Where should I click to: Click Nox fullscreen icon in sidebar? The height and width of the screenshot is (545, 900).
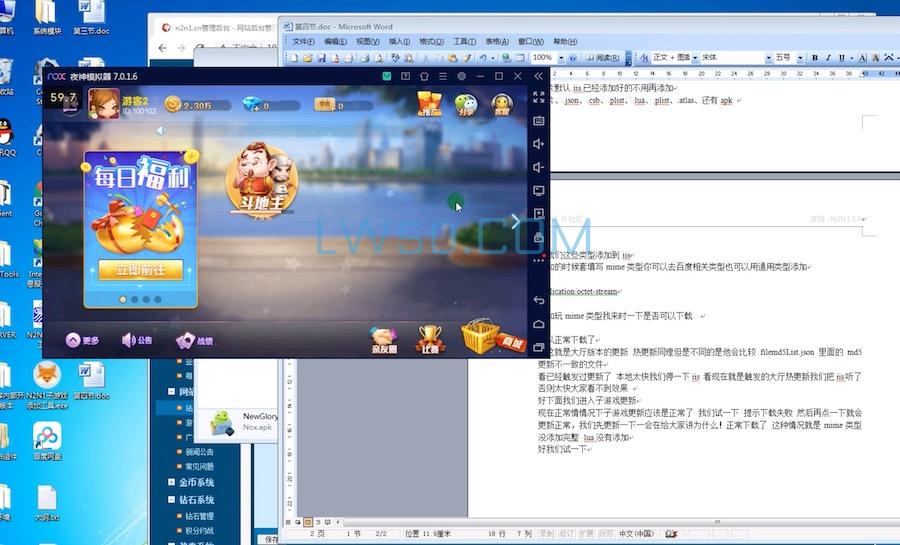point(538,97)
